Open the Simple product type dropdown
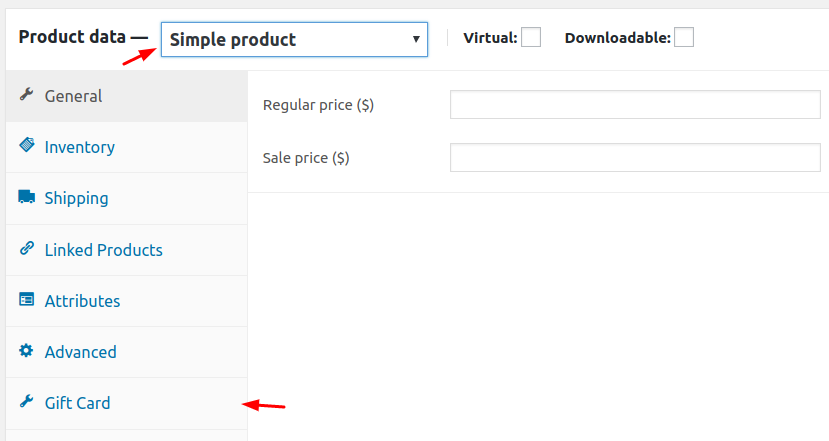829x441 pixels. pyautogui.click(x=294, y=40)
